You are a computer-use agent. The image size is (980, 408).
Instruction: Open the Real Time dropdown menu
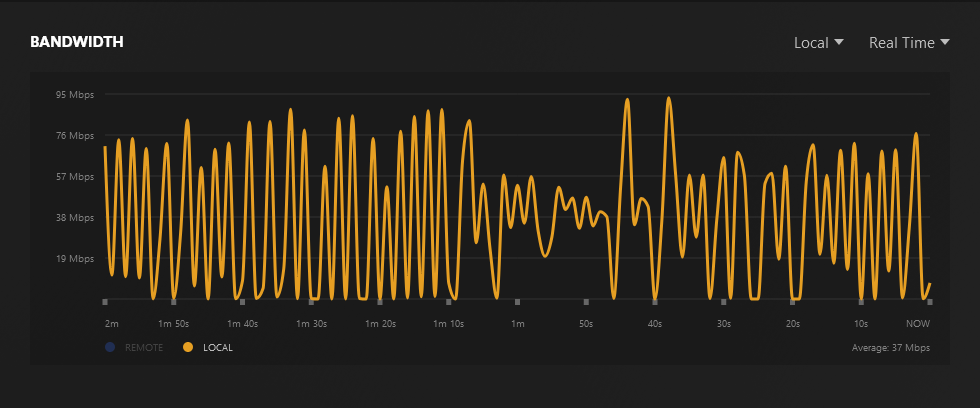(x=909, y=42)
